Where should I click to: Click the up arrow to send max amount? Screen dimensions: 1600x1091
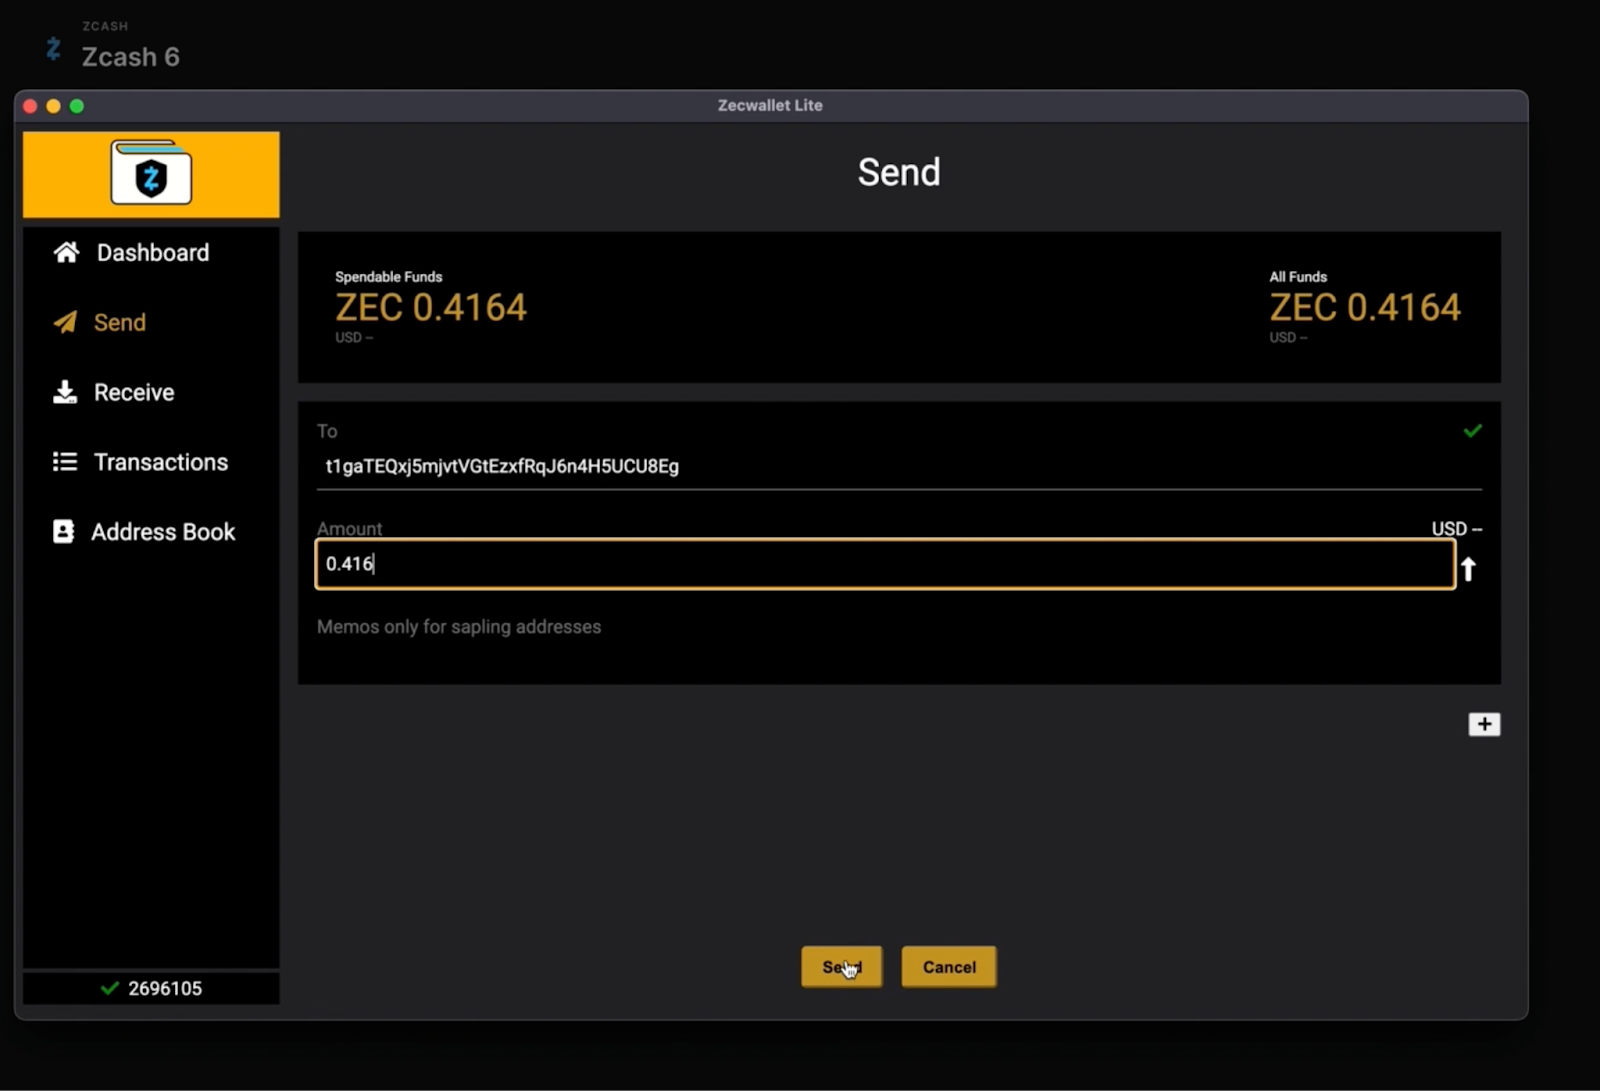click(x=1468, y=569)
